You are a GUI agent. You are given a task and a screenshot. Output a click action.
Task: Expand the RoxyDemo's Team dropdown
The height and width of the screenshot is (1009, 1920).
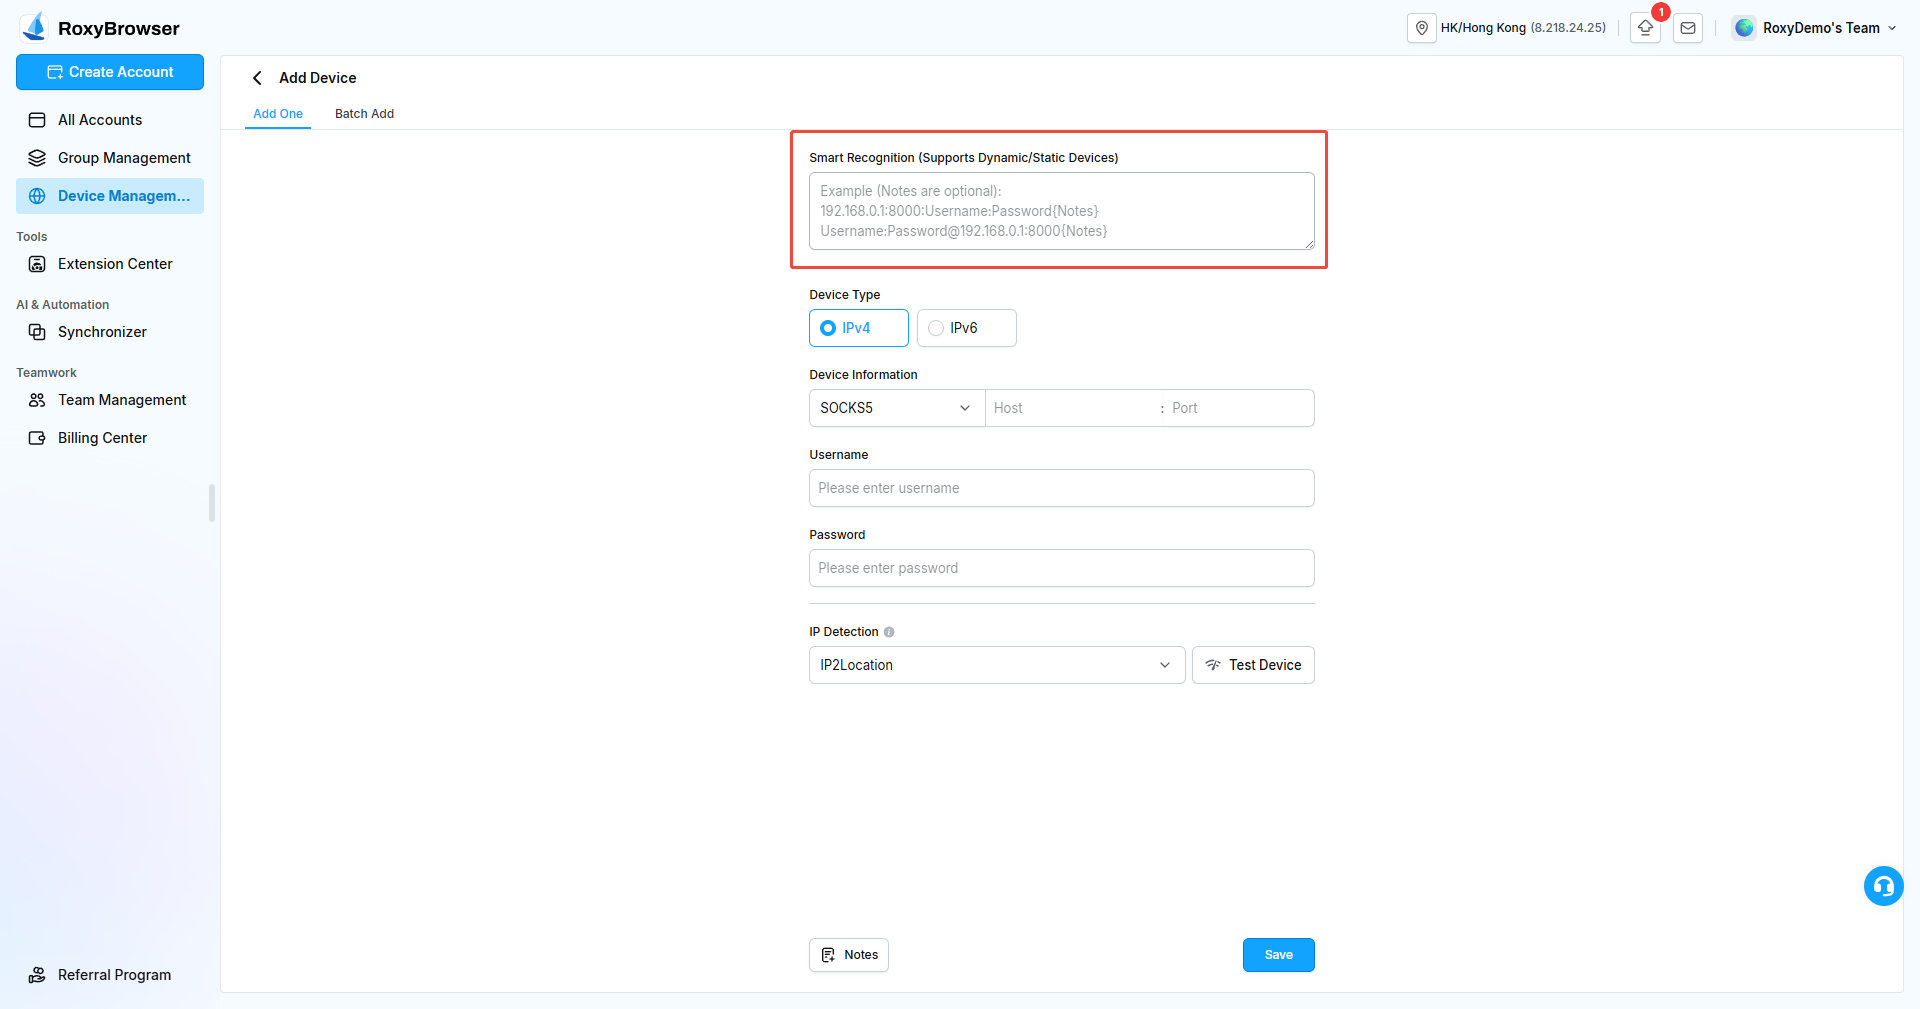click(1892, 28)
